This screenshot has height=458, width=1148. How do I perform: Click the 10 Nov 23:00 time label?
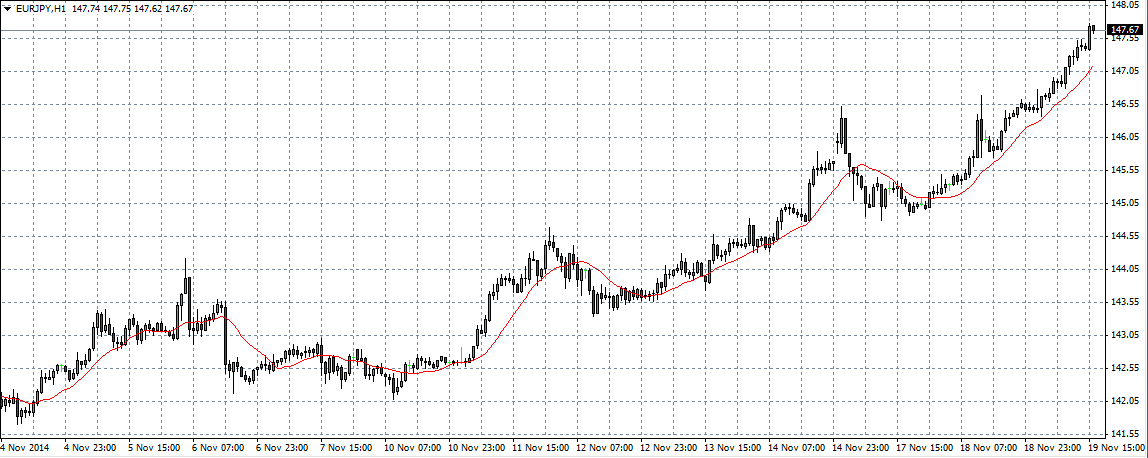coord(475,447)
